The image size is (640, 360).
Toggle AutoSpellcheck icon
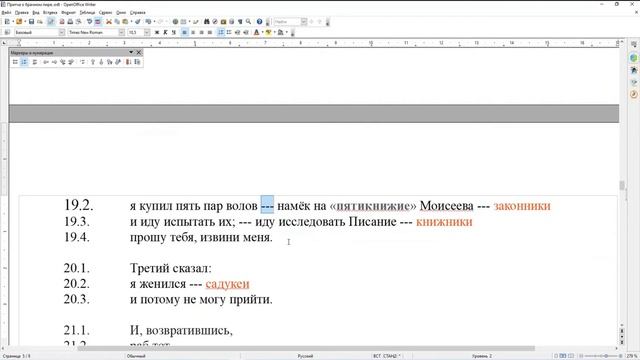point(98,22)
